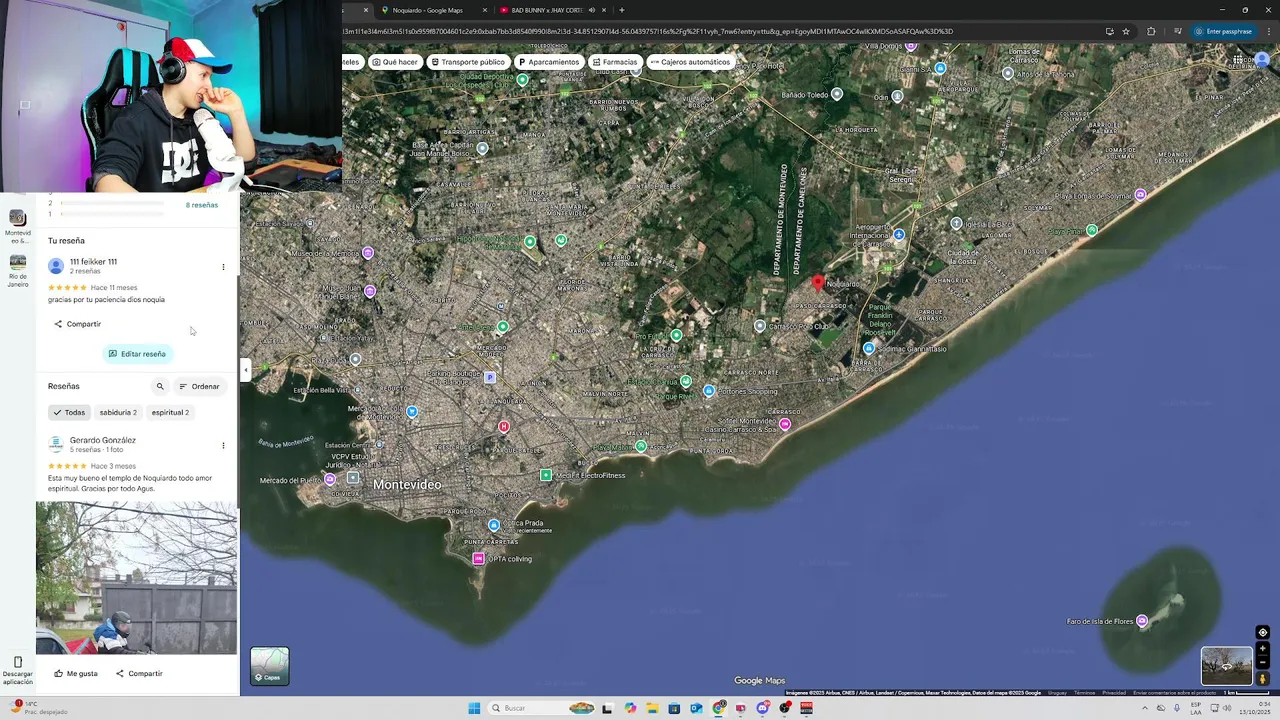Viewport: 1280px width, 720px height.
Task: Open the review photo with gray fence
Action: 137,578
